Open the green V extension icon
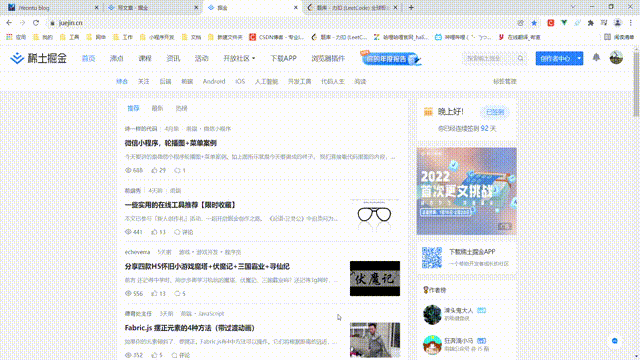Viewport: 640px width, 360px height. (564, 23)
